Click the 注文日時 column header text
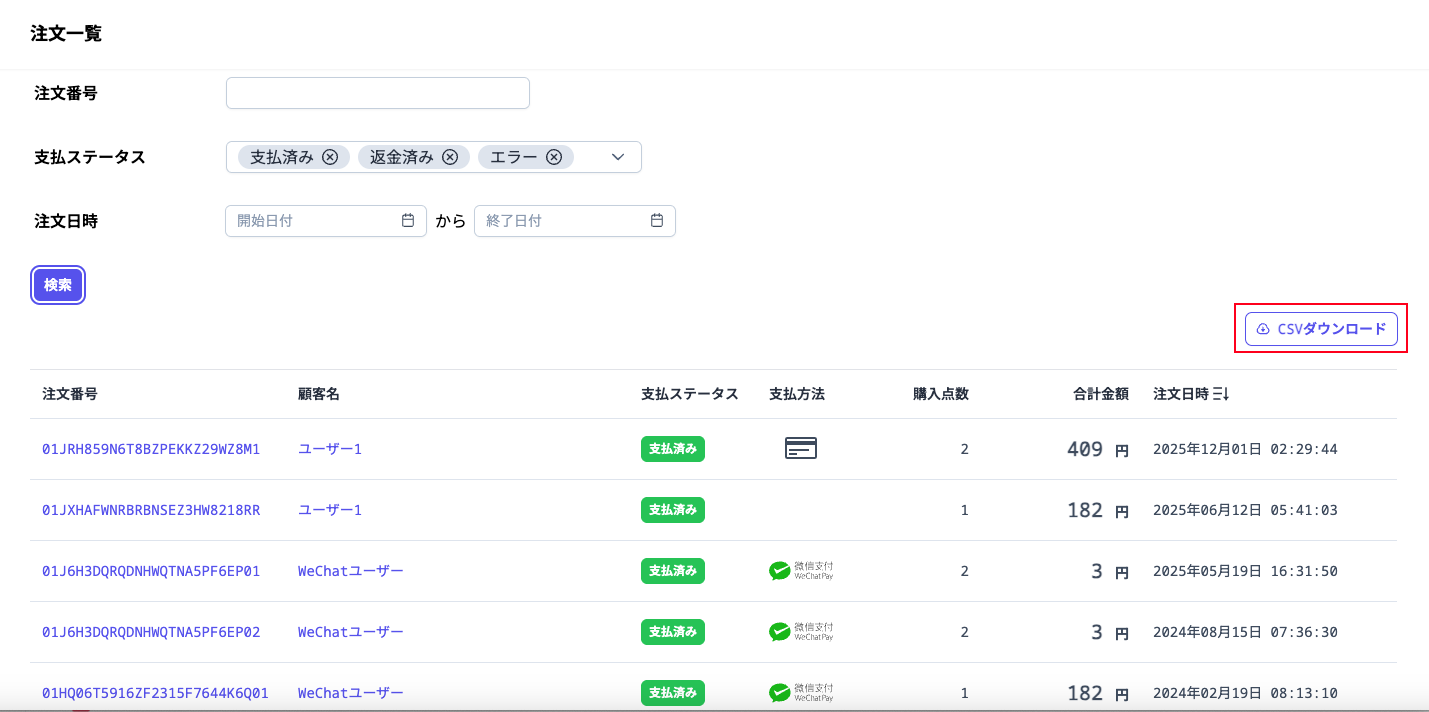The width and height of the screenshot is (1429, 712). click(1181, 394)
